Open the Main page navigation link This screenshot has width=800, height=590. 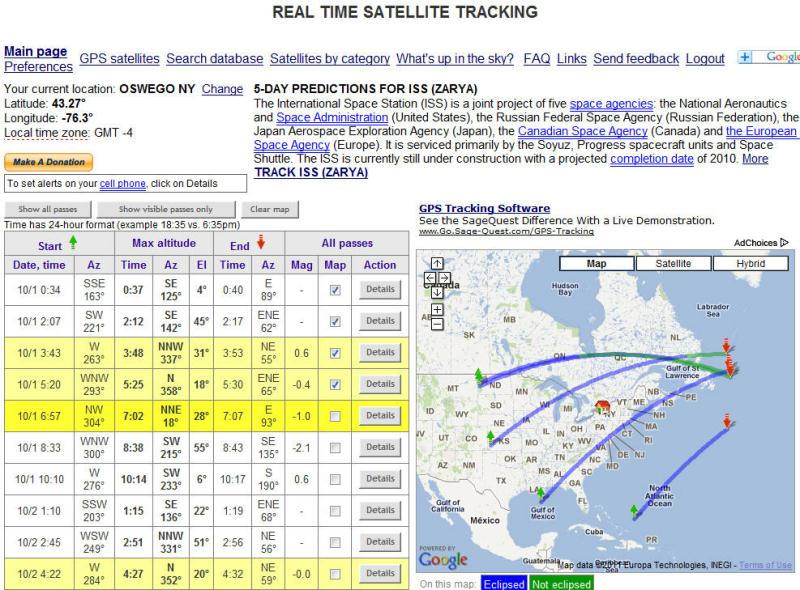point(36,52)
